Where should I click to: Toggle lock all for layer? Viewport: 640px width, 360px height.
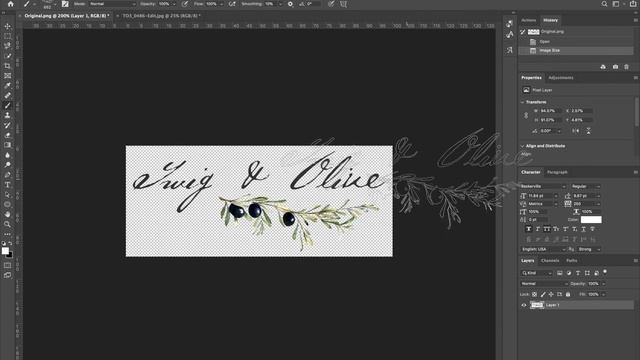pyautogui.click(x=568, y=294)
